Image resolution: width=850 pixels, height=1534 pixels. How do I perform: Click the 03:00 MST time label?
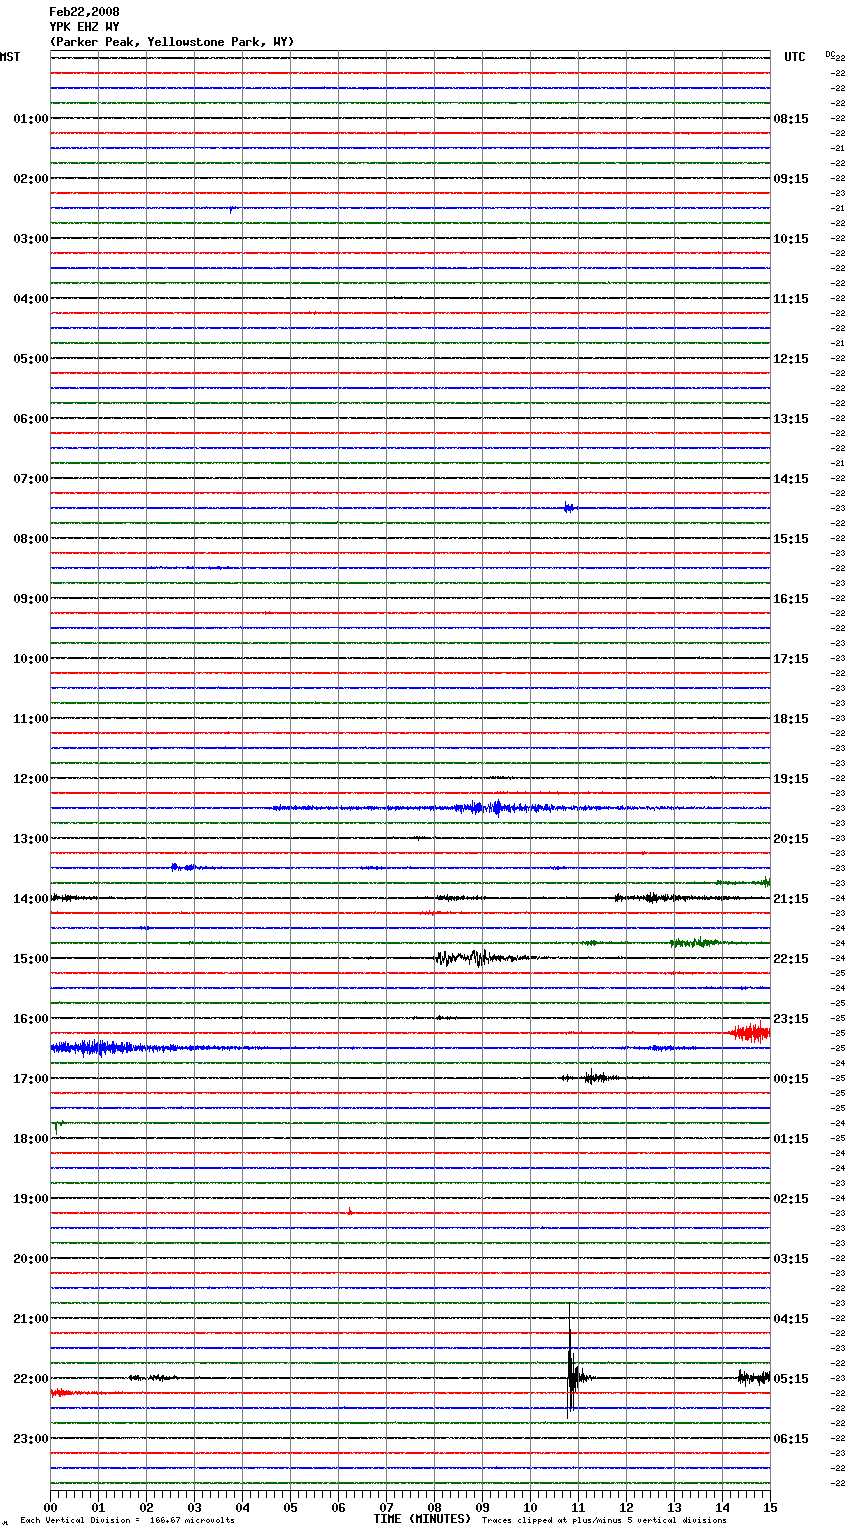click(x=31, y=239)
